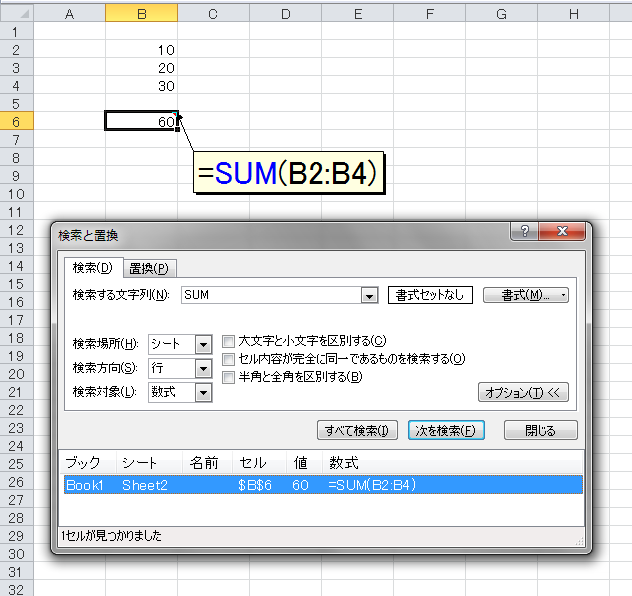
Task: Click the すべて検索 button
Action: [357, 430]
